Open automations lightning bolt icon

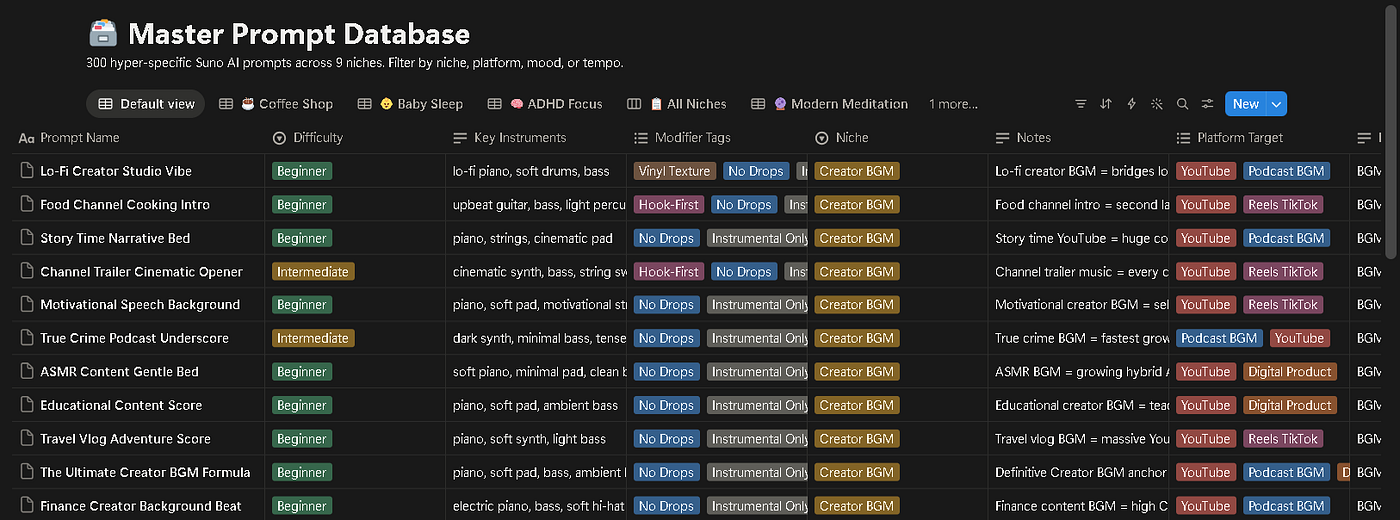(1132, 104)
